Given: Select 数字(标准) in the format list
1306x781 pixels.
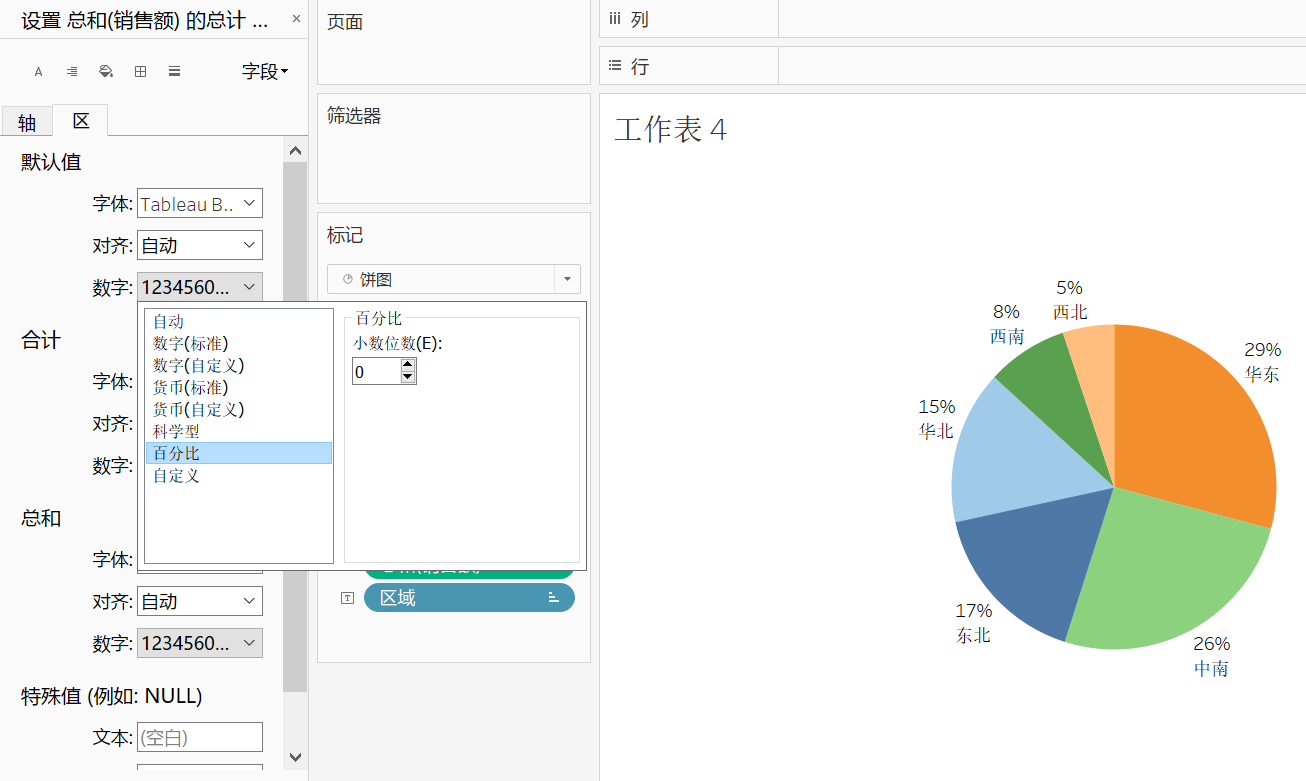Looking at the screenshot, I should click(x=238, y=344).
